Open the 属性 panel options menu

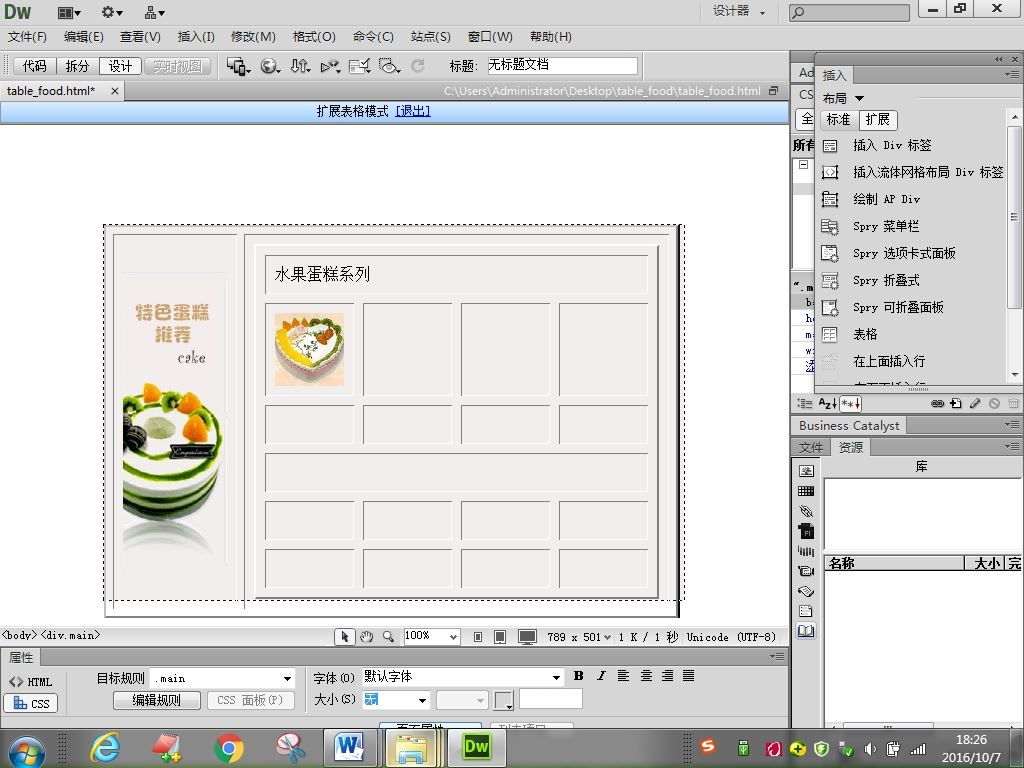coord(776,656)
